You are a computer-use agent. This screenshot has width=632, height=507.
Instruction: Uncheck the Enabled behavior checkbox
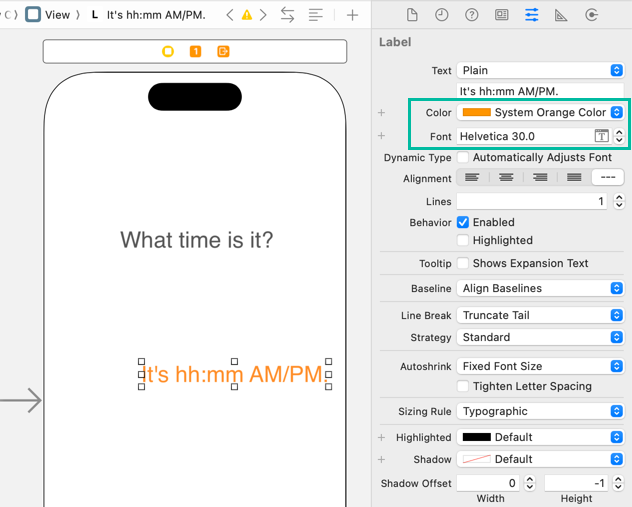click(x=463, y=222)
